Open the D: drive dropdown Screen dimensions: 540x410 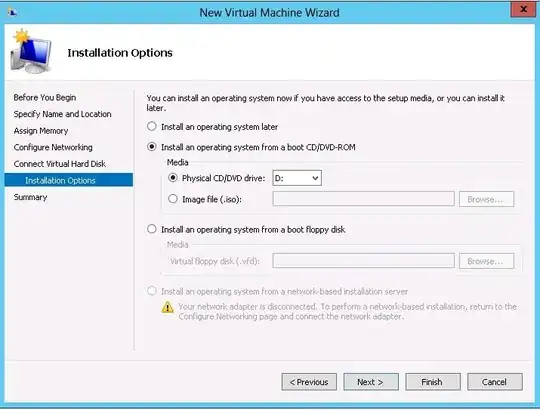(x=297, y=178)
